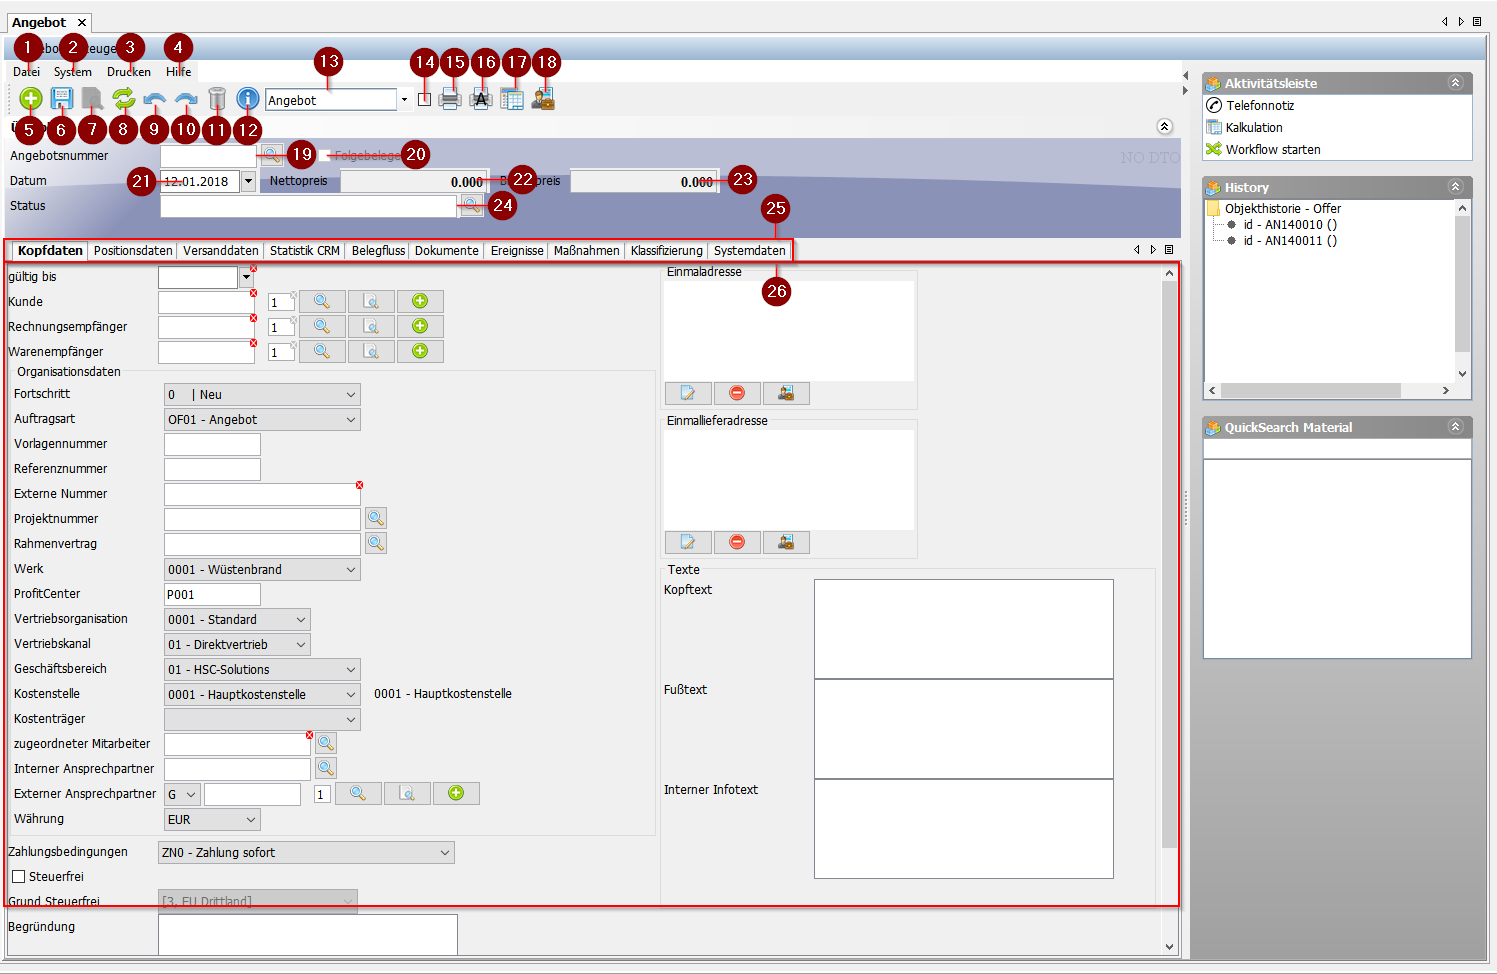Click the Externe Nummer input field

click(x=262, y=494)
